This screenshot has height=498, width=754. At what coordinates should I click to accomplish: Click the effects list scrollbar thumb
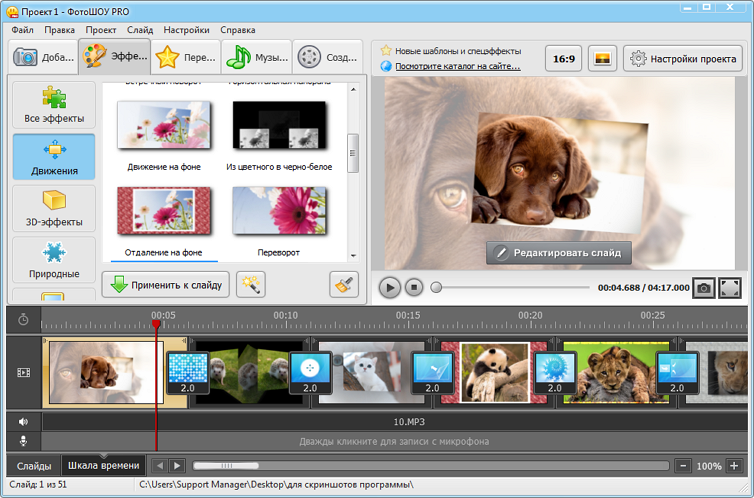point(353,153)
